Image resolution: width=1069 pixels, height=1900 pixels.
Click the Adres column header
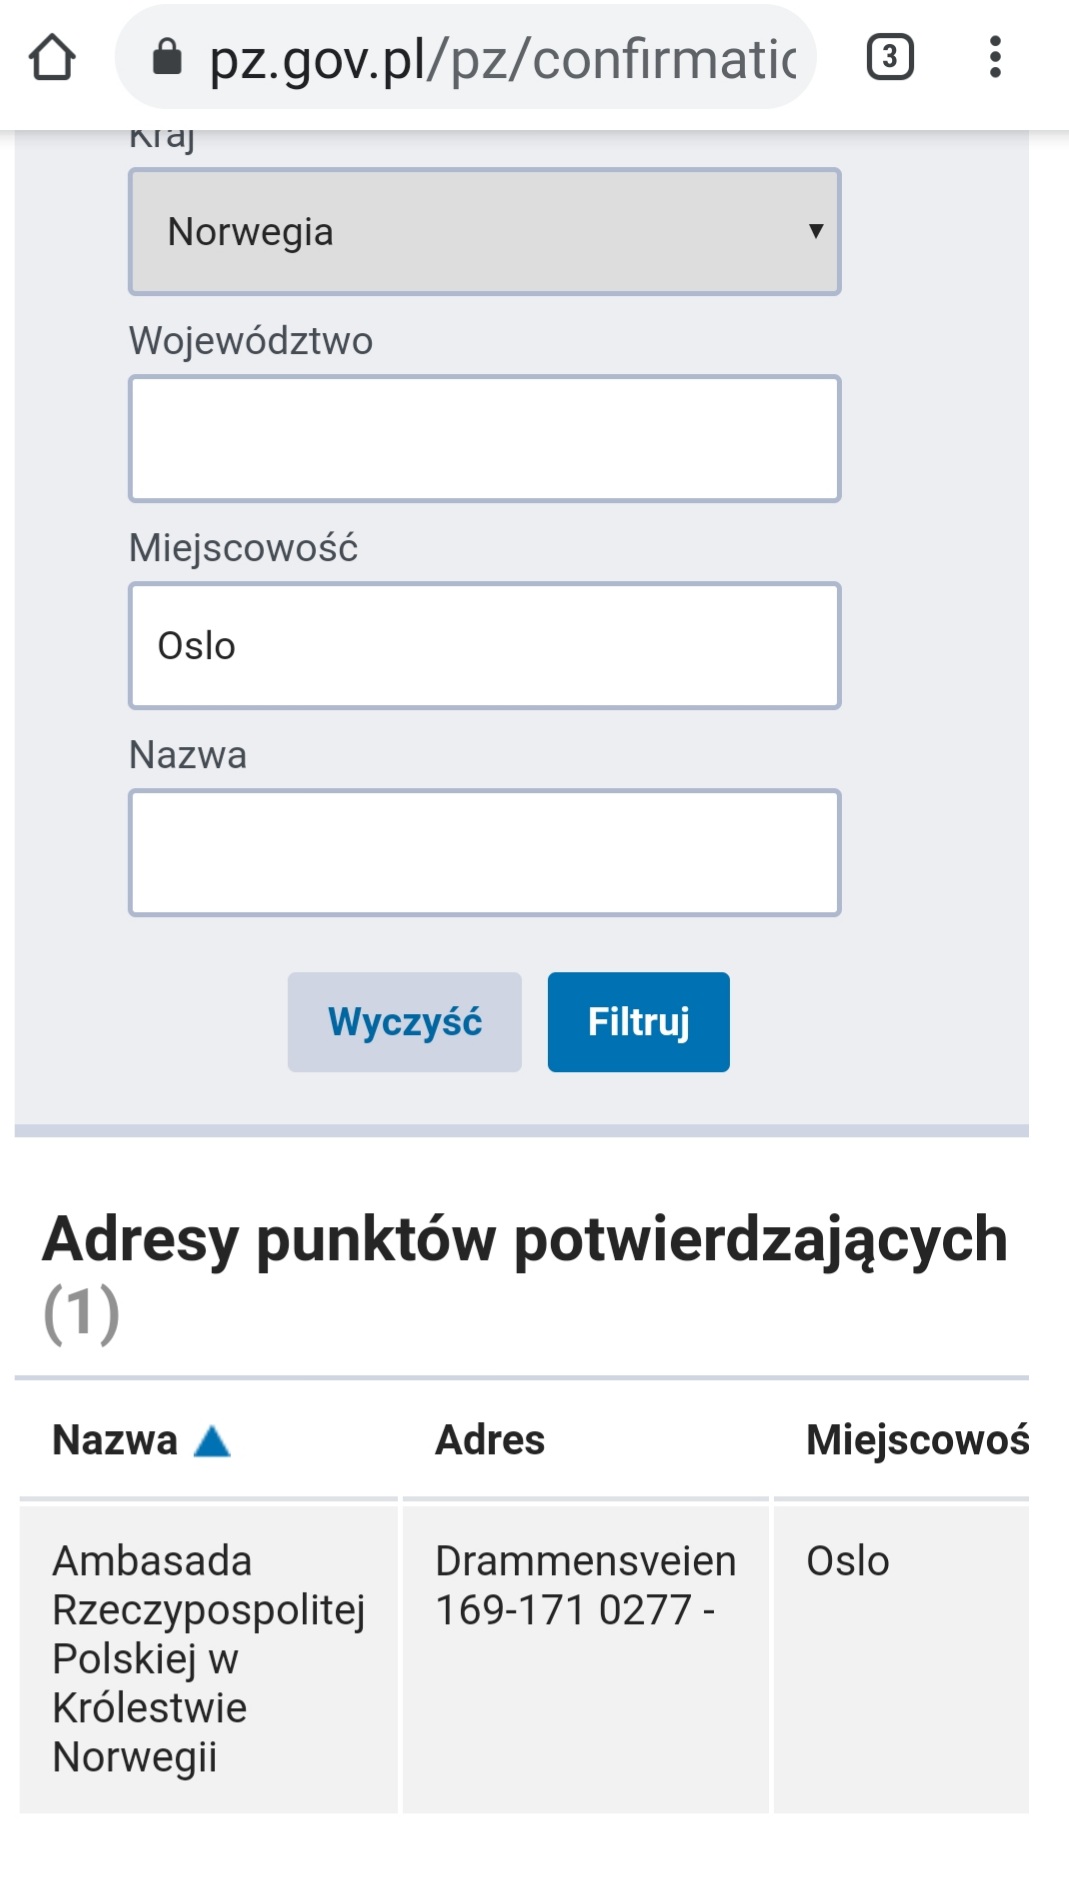click(x=489, y=1440)
